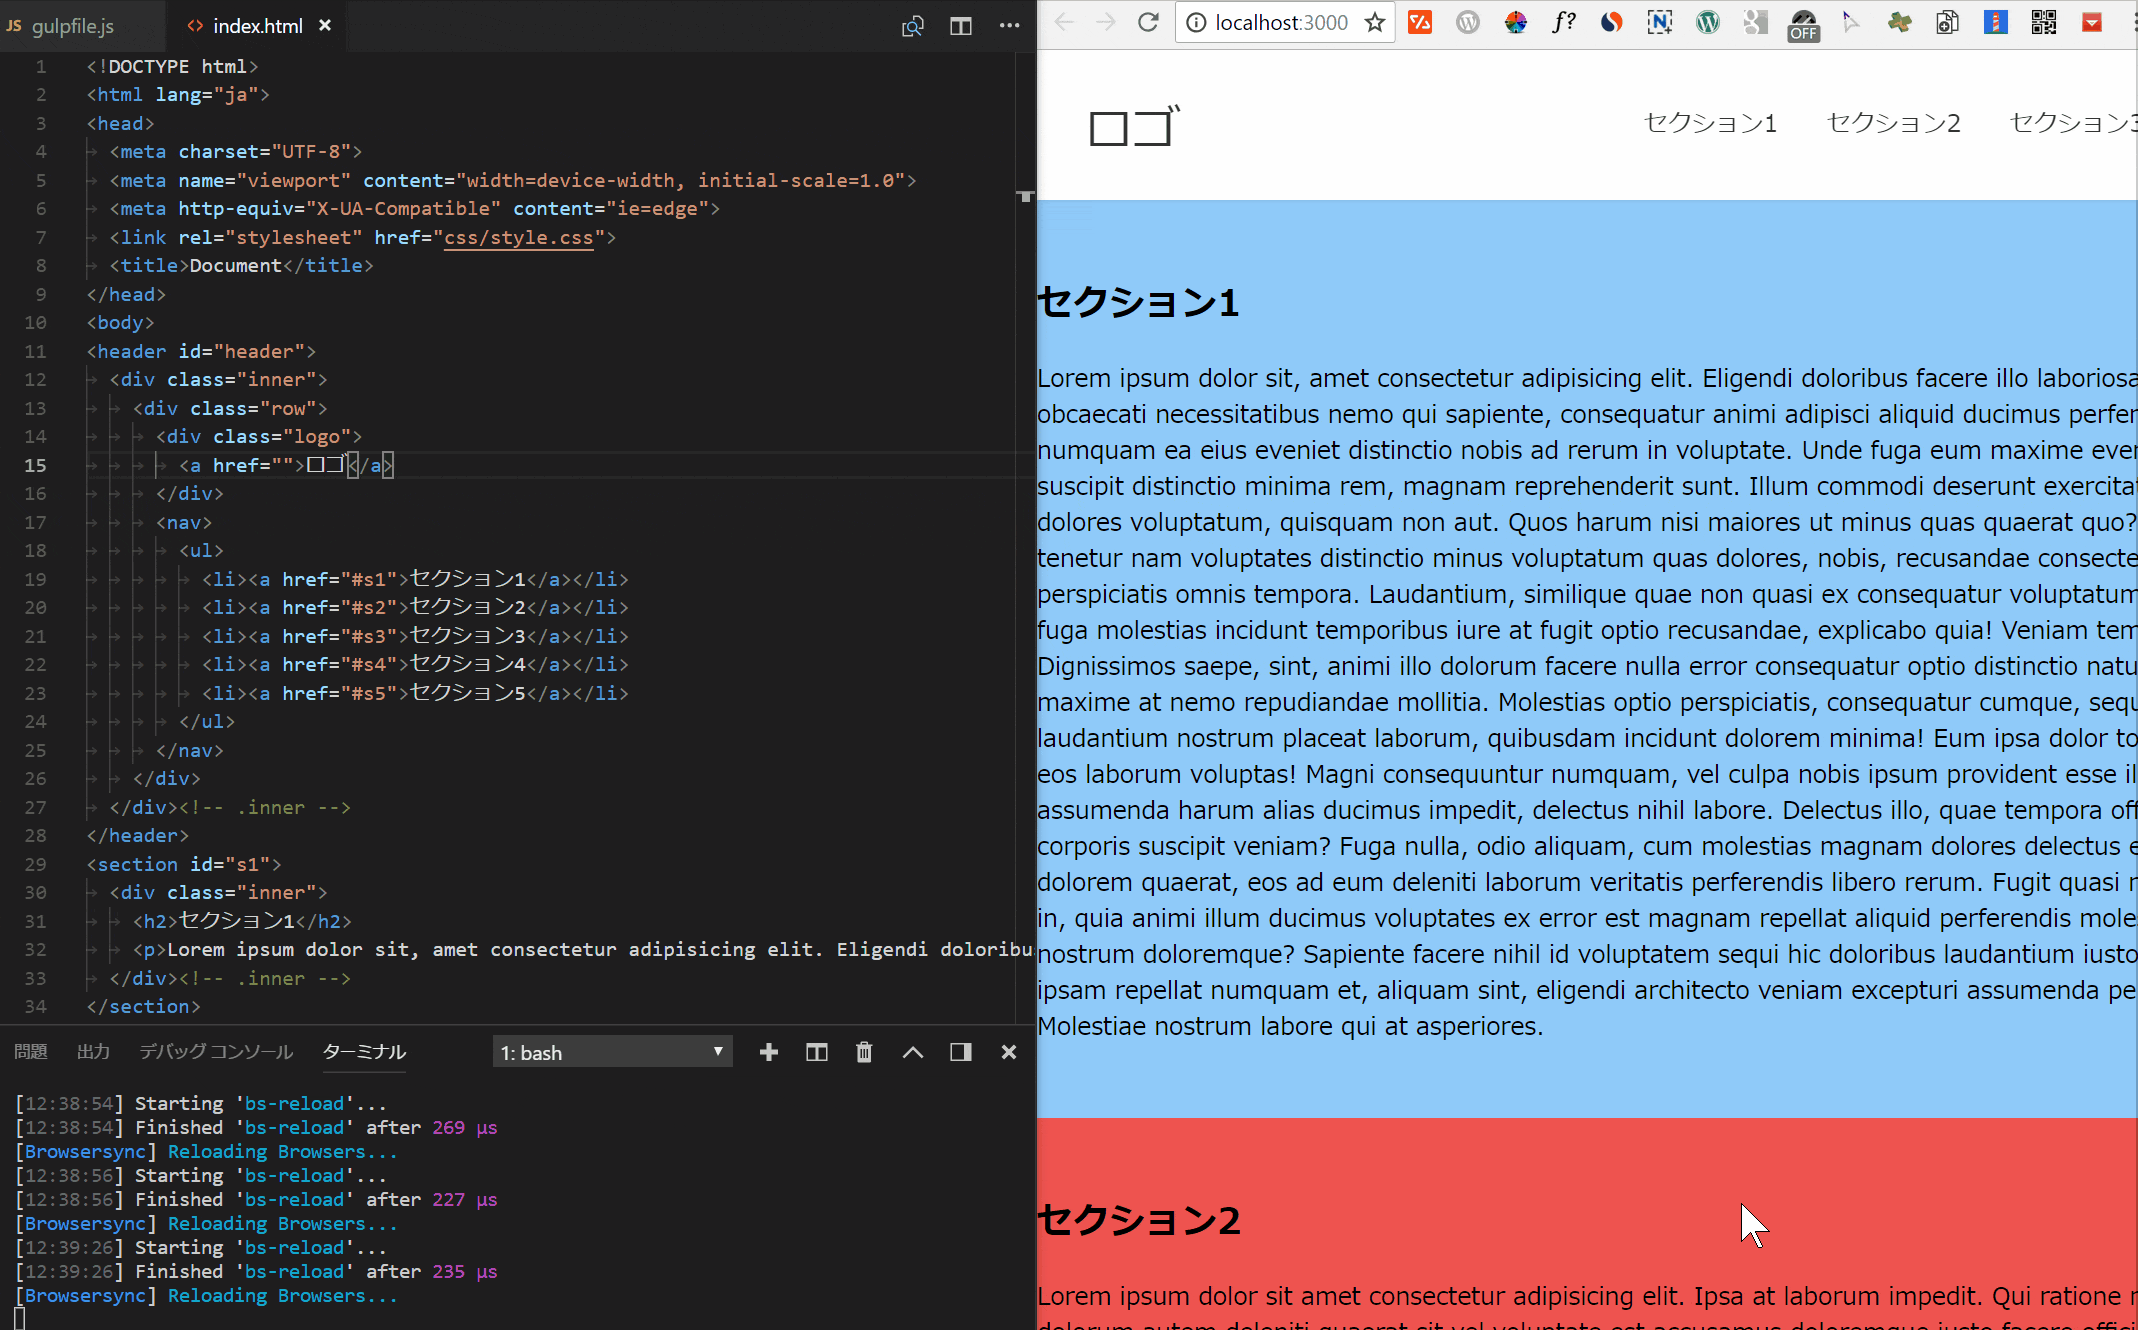Bookmark the page with star icon

pos(1375,23)
